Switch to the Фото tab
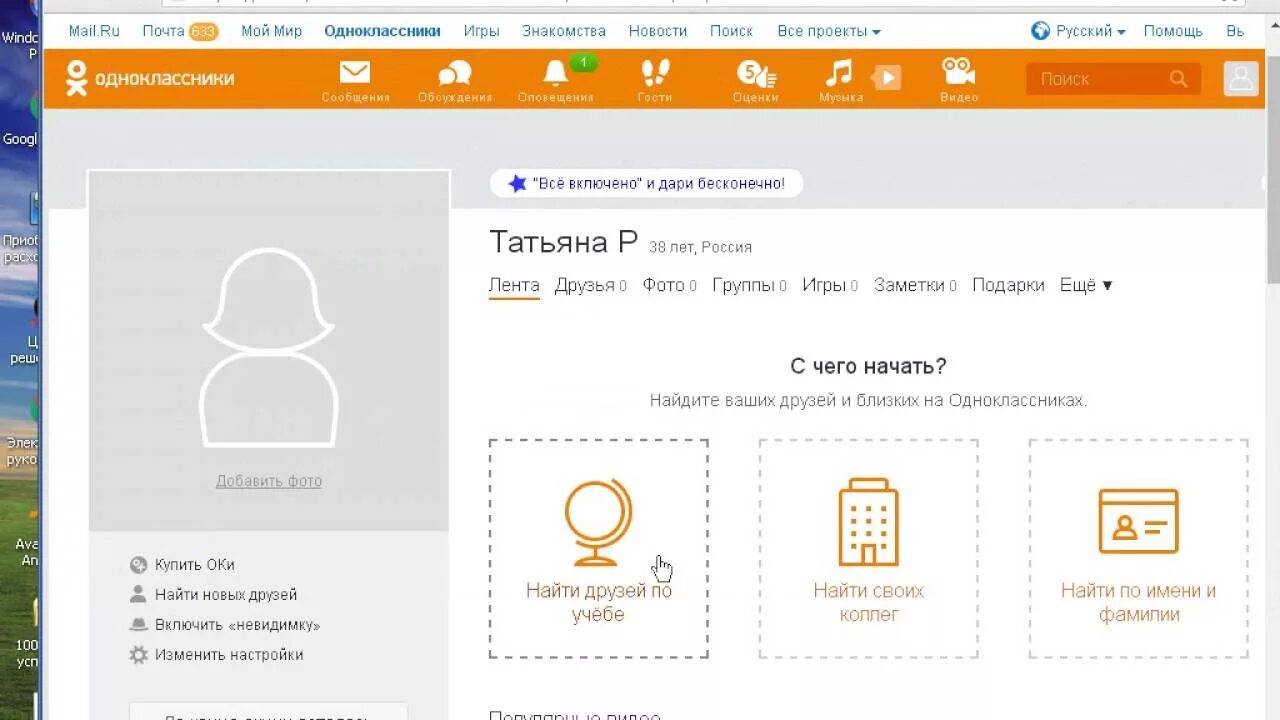 670,285
